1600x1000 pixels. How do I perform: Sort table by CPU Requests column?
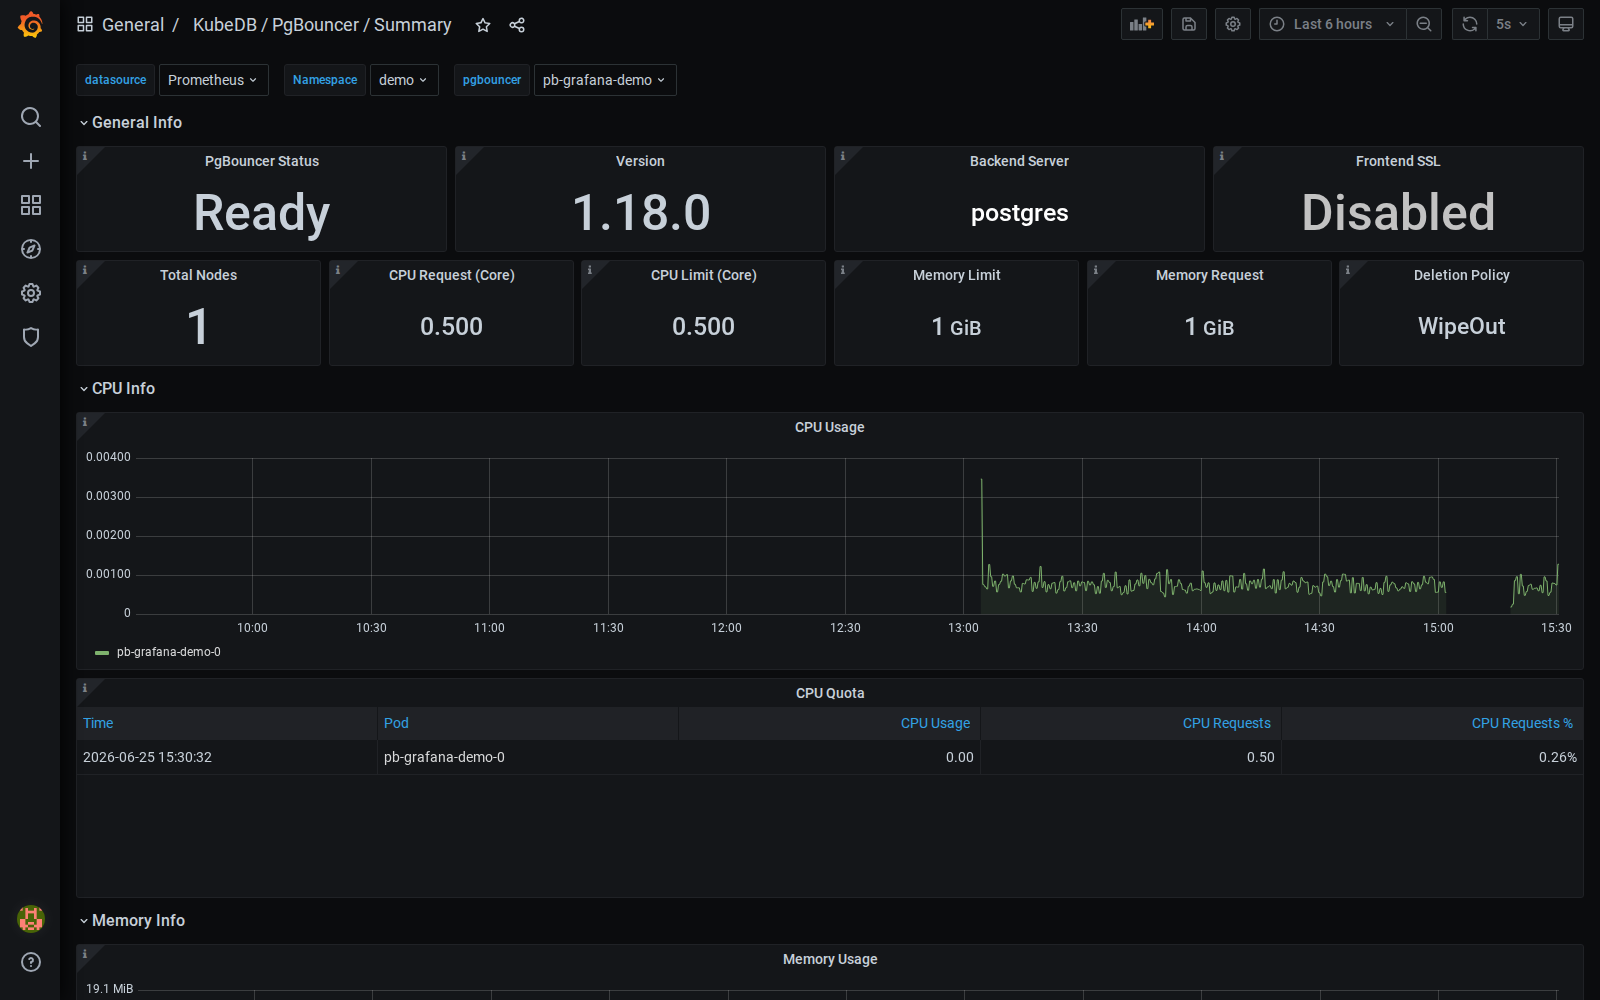(x=1226, y=723)
